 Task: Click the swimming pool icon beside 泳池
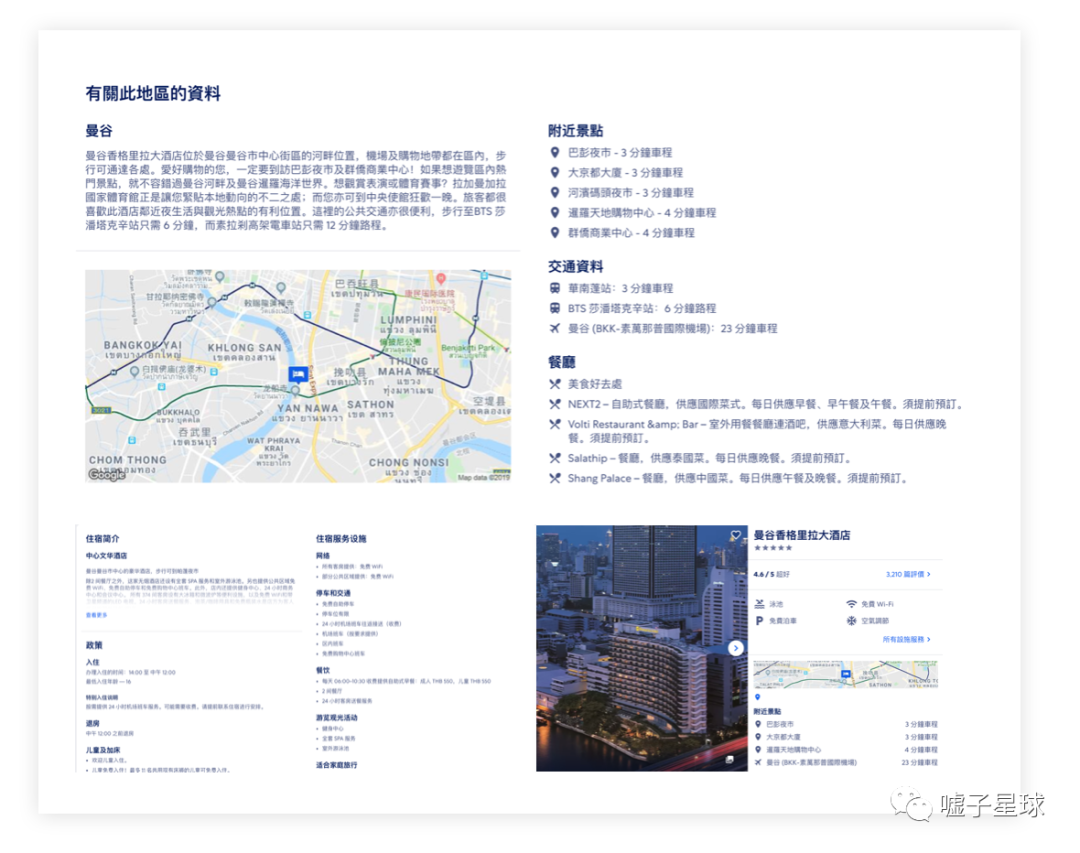759,604
